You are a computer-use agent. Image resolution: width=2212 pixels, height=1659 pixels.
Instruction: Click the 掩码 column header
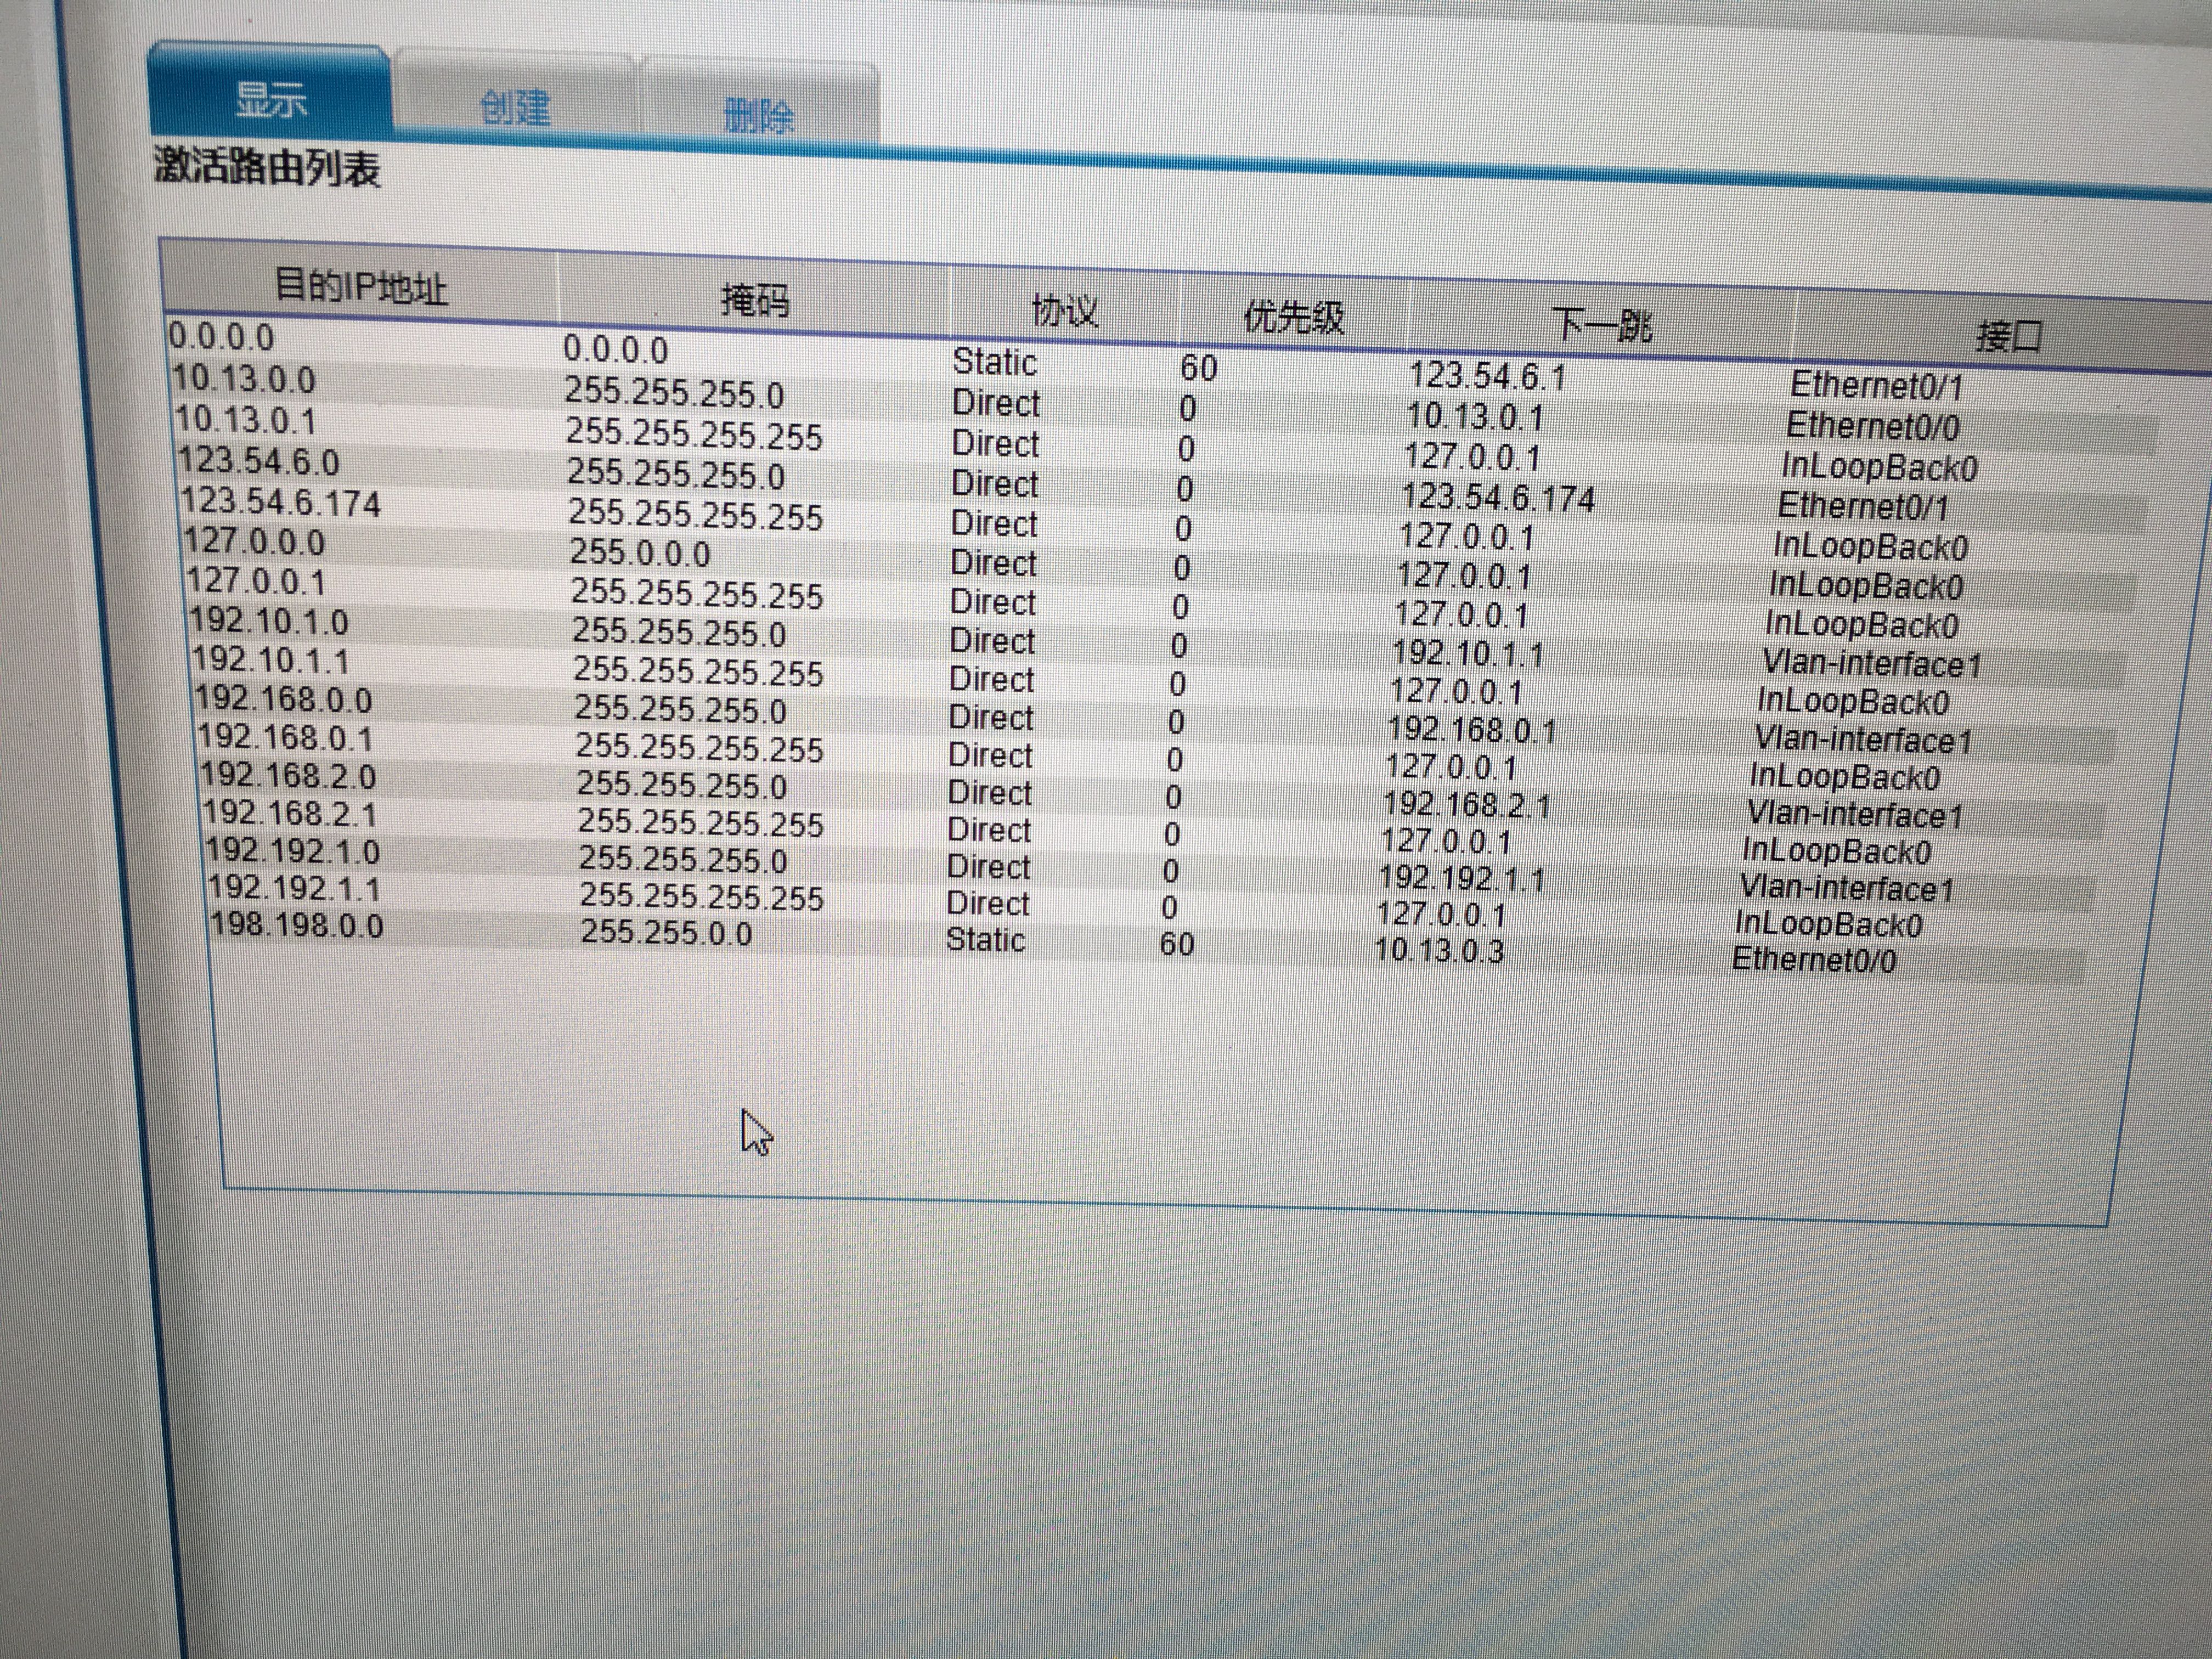pyautogui.click(x=755, y=299)
